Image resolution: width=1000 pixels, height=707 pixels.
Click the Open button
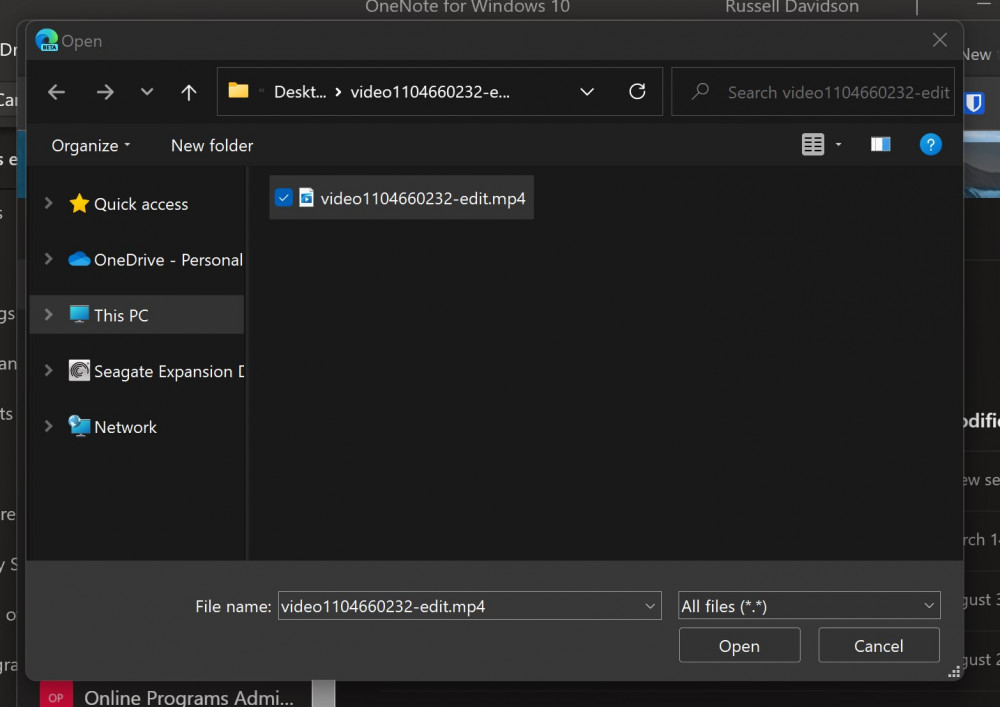[x=739, y=645]
